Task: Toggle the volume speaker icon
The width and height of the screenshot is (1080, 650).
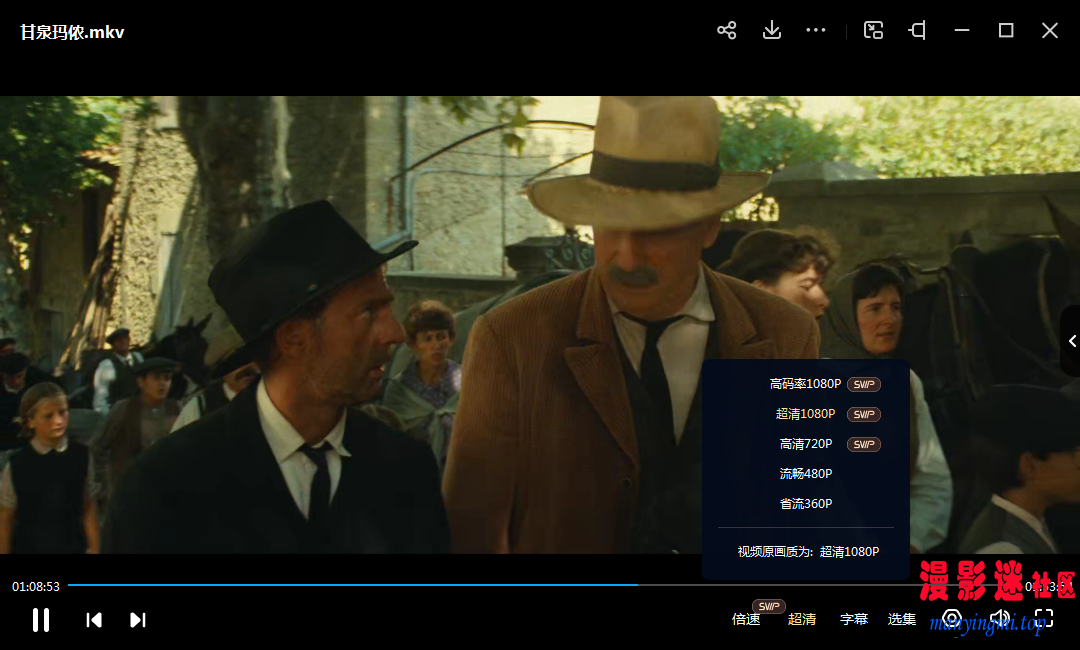Action: click(999, 619)
